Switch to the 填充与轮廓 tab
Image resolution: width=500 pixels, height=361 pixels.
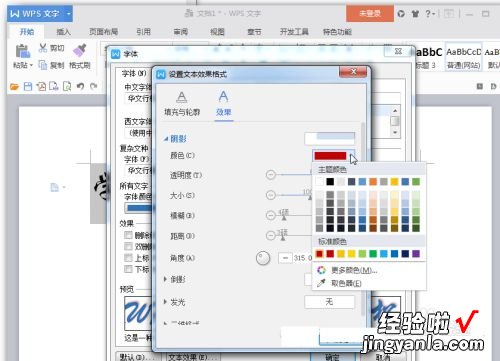click(x=182, y=104)
